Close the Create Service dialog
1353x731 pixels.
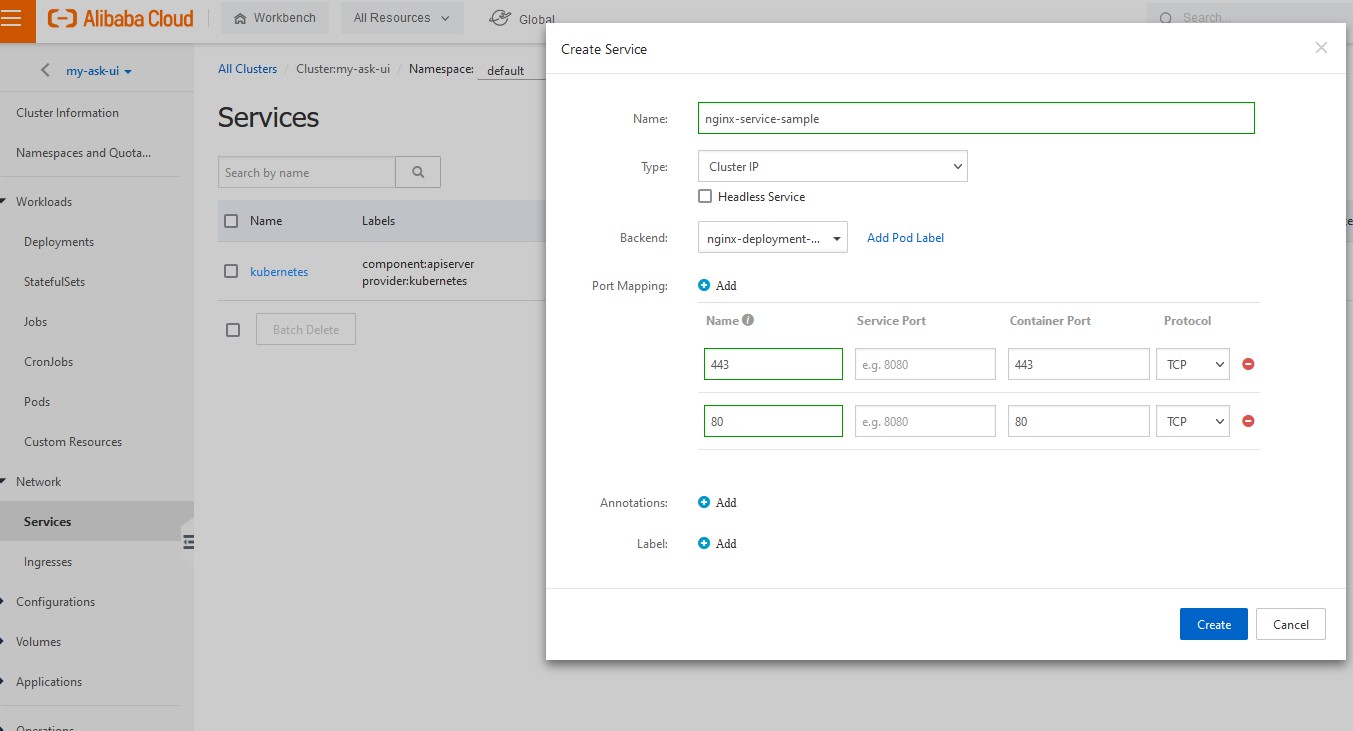[1321, 48]
